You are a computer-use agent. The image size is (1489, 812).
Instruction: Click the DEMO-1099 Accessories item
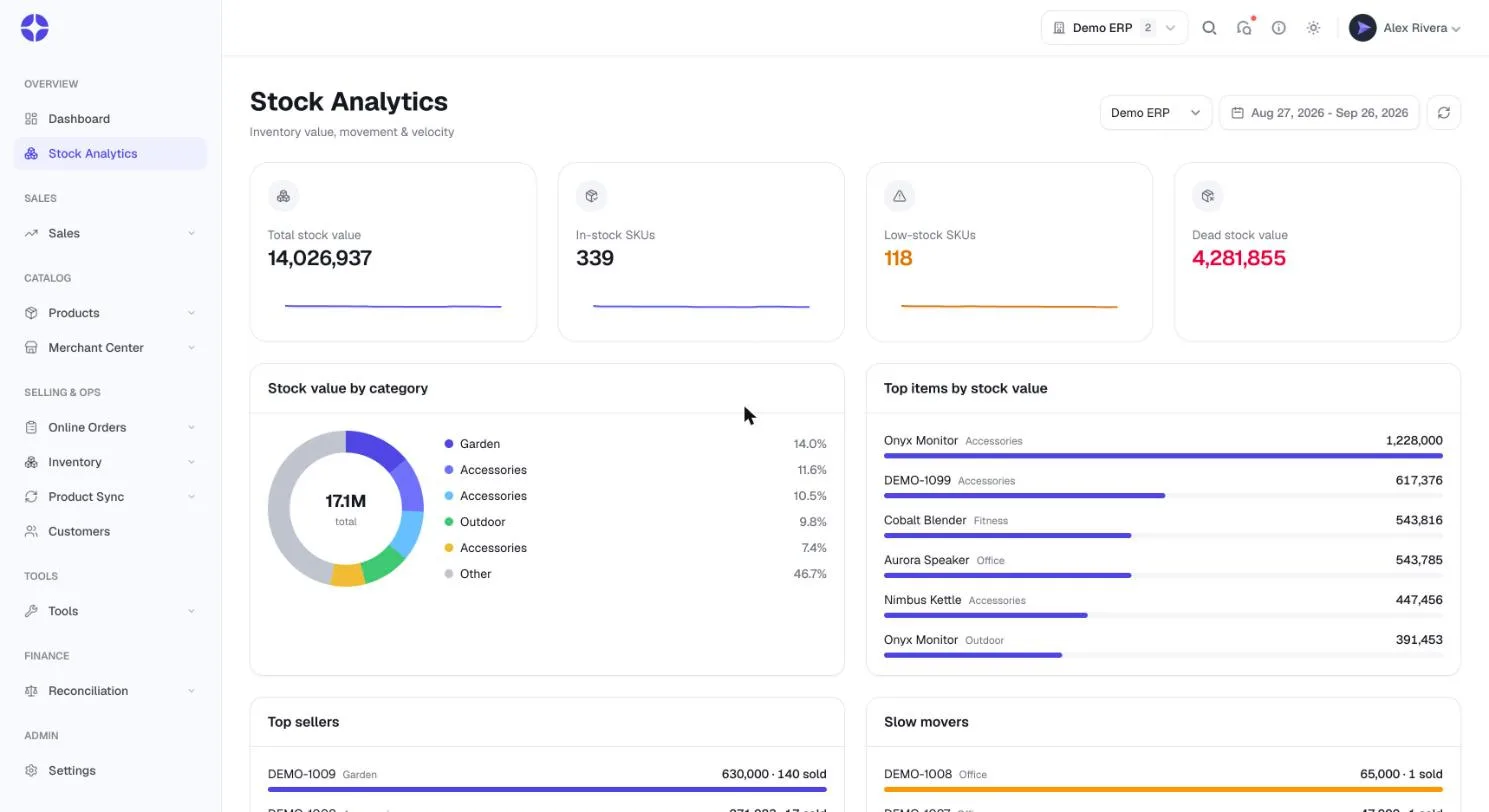(x=1163, y=486)
